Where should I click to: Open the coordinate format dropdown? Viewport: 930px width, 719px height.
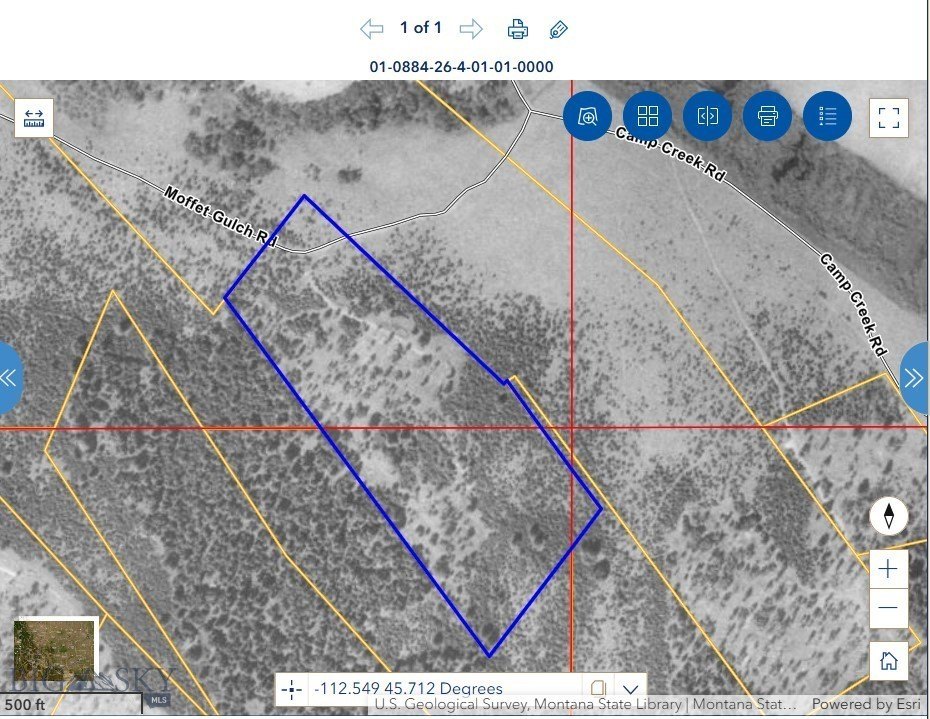630,689
